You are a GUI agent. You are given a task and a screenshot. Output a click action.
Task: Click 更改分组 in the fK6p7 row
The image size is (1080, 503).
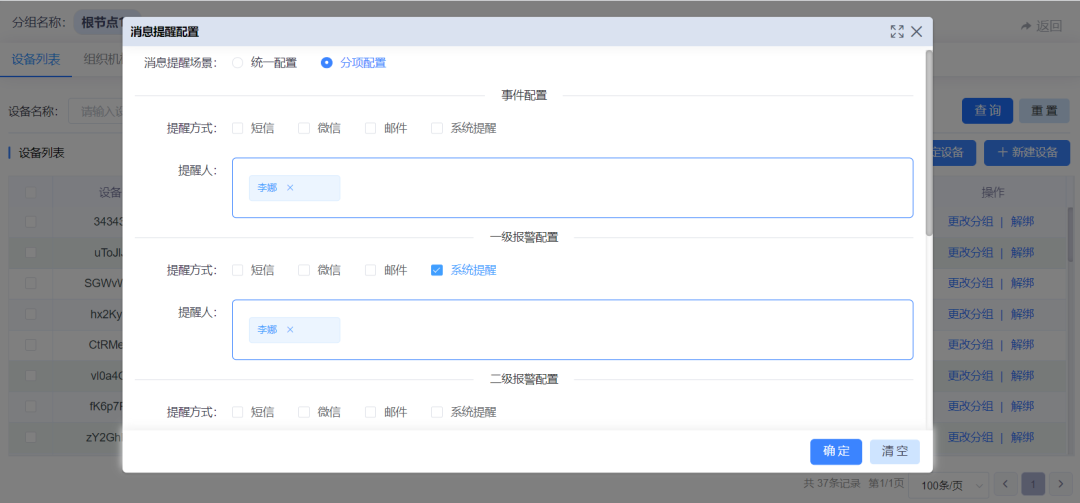click(970, 406)
